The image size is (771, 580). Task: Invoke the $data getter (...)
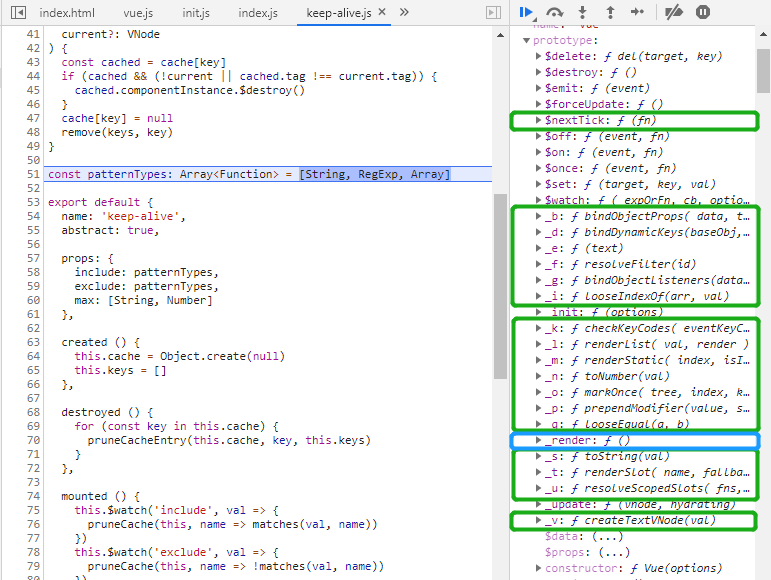[608, 536]
